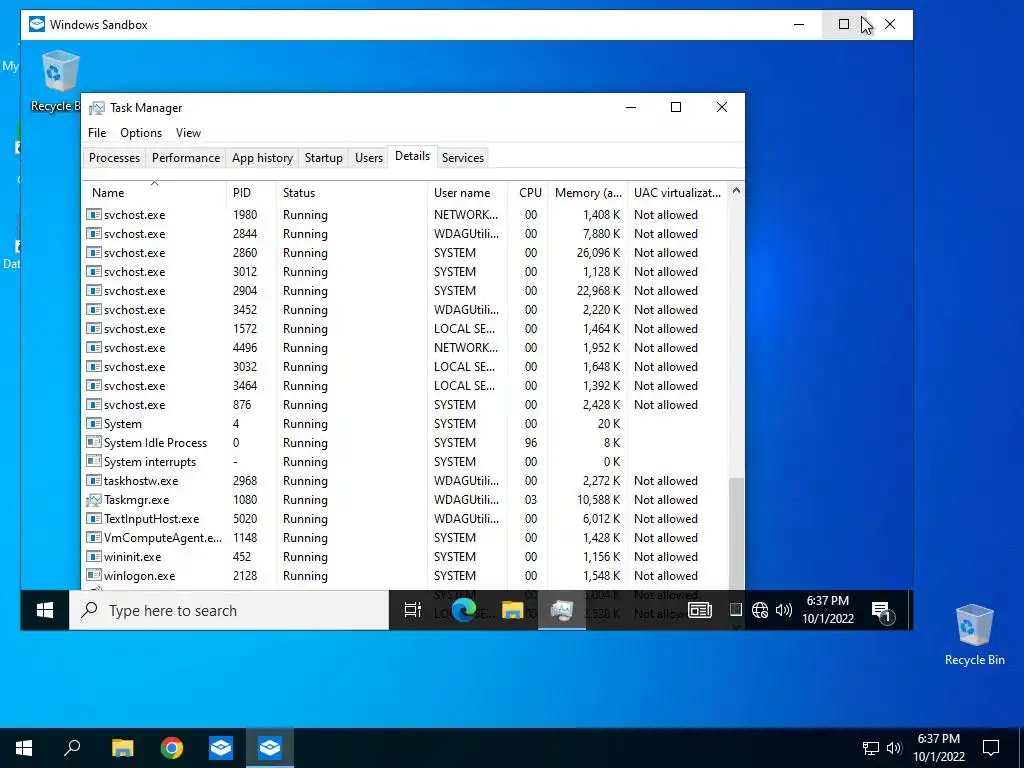The image size is (1024, 768).
Task: Select the Taskmgr.exe process icon
Action: pyautogui.click(x=94, y=500)
